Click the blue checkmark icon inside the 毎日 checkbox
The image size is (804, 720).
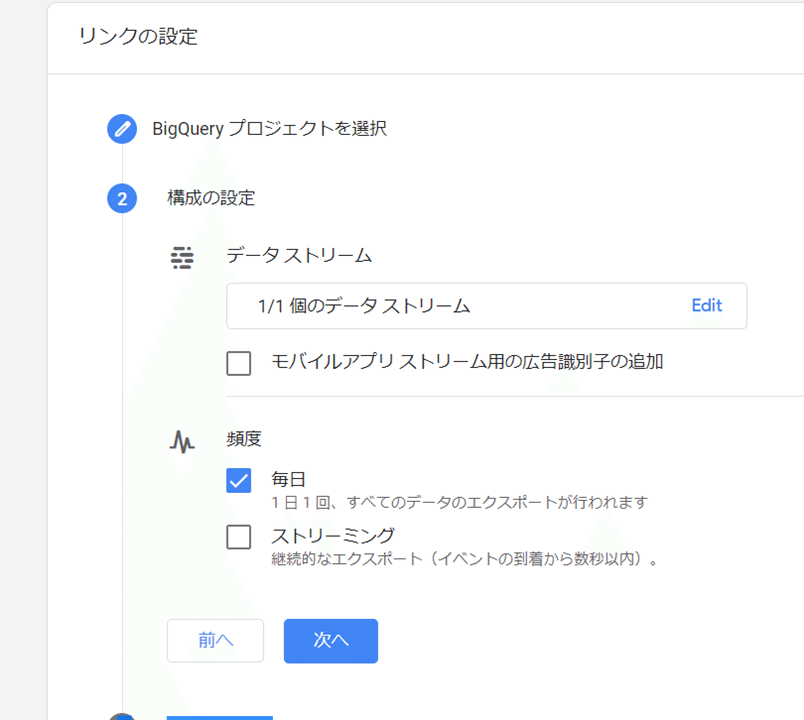coord(238,481)
